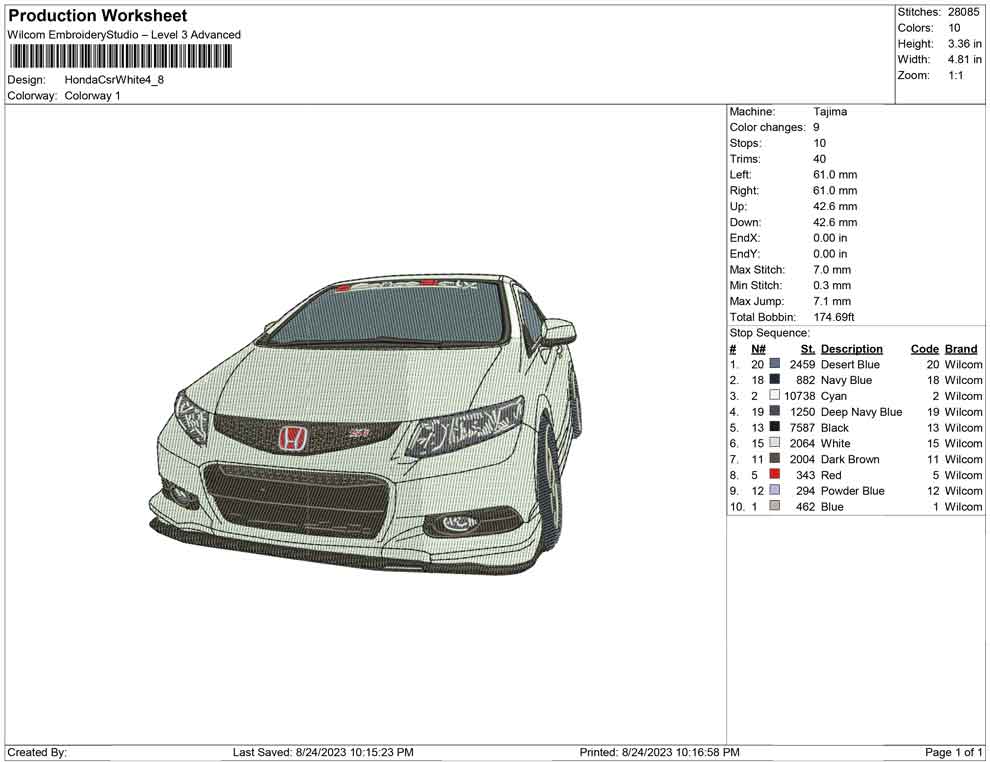This screenshot has width=990, height=762.
Task: Click the Brand column header
Action: [x=961, y=348]
